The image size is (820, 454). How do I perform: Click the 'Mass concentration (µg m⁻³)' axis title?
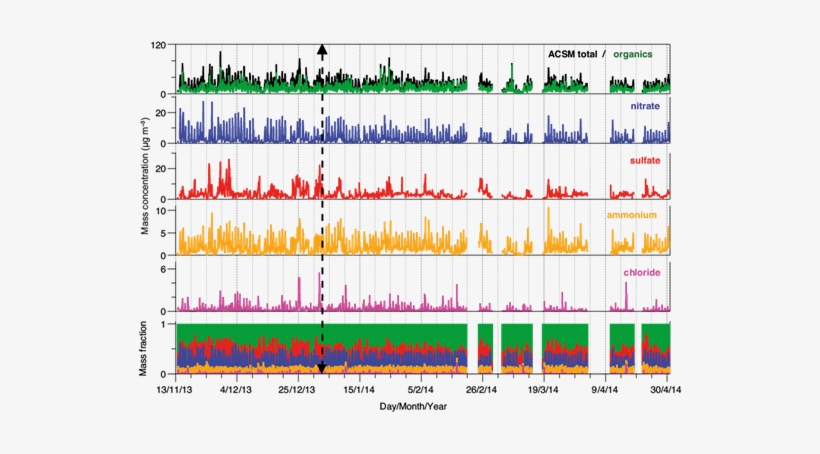(x=144, y=176)
